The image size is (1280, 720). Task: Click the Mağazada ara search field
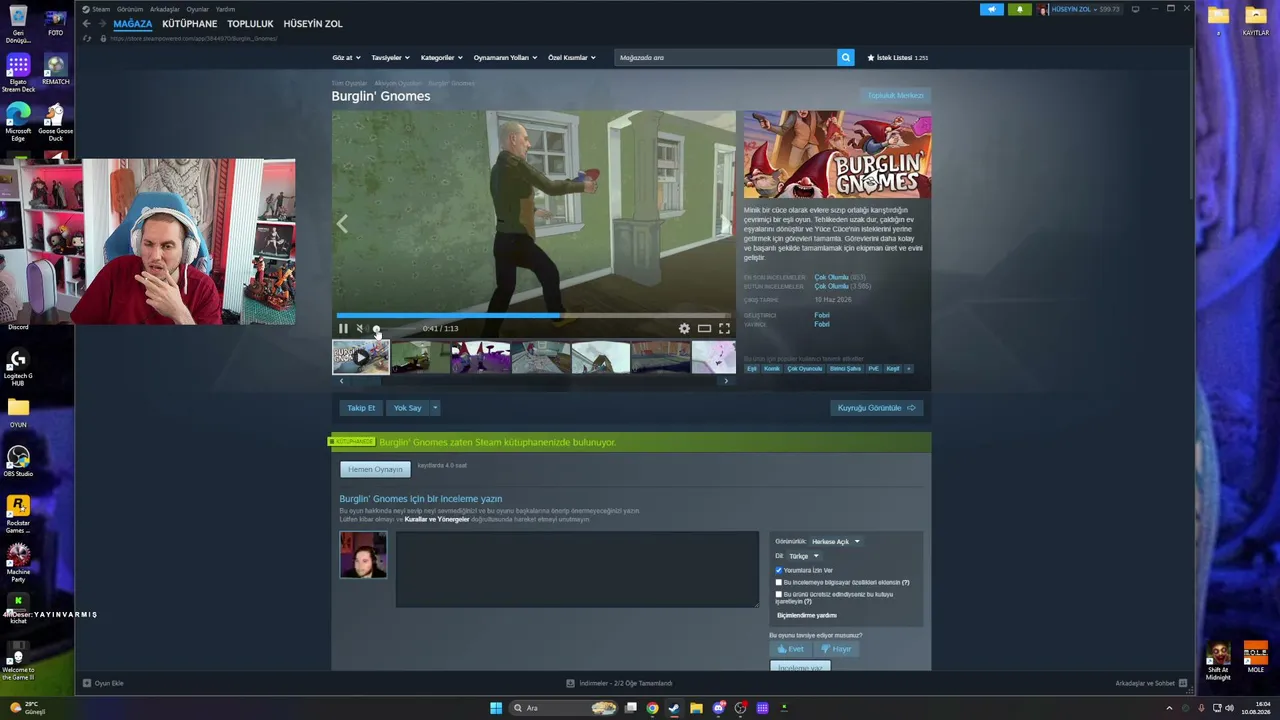pyautogui.click(x=726, y=58)
